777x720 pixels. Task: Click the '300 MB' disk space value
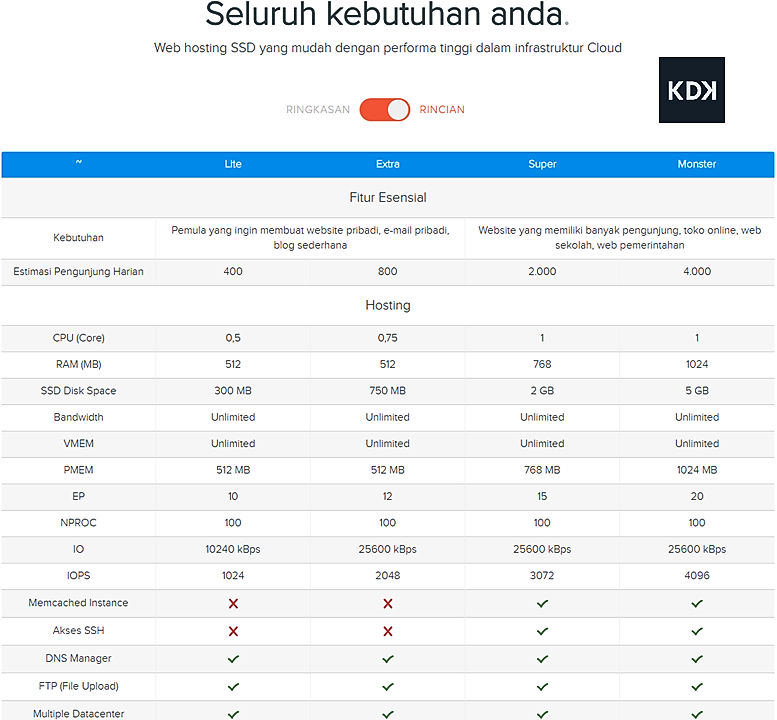(233, 390)
